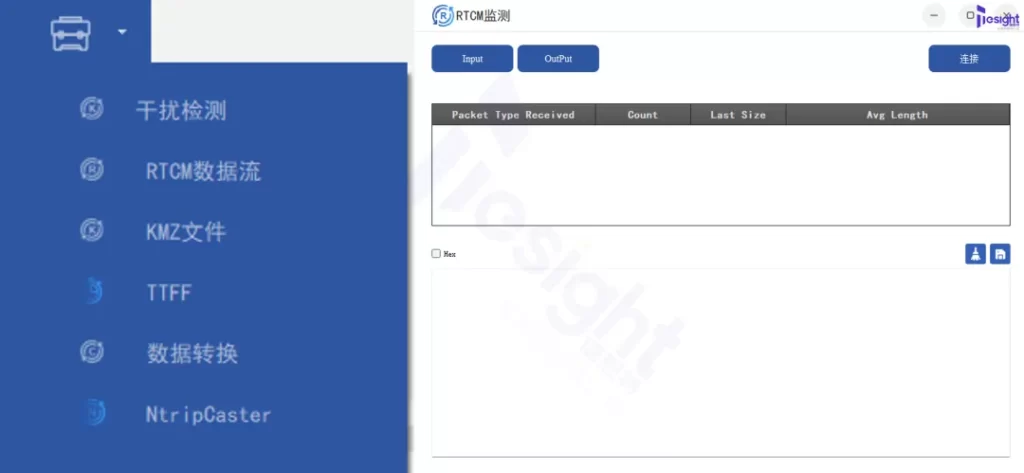The height and width of the screenshot is (473, 1024).
Task: Click the icon beside RTCM数据流
Action: [92, 170]
